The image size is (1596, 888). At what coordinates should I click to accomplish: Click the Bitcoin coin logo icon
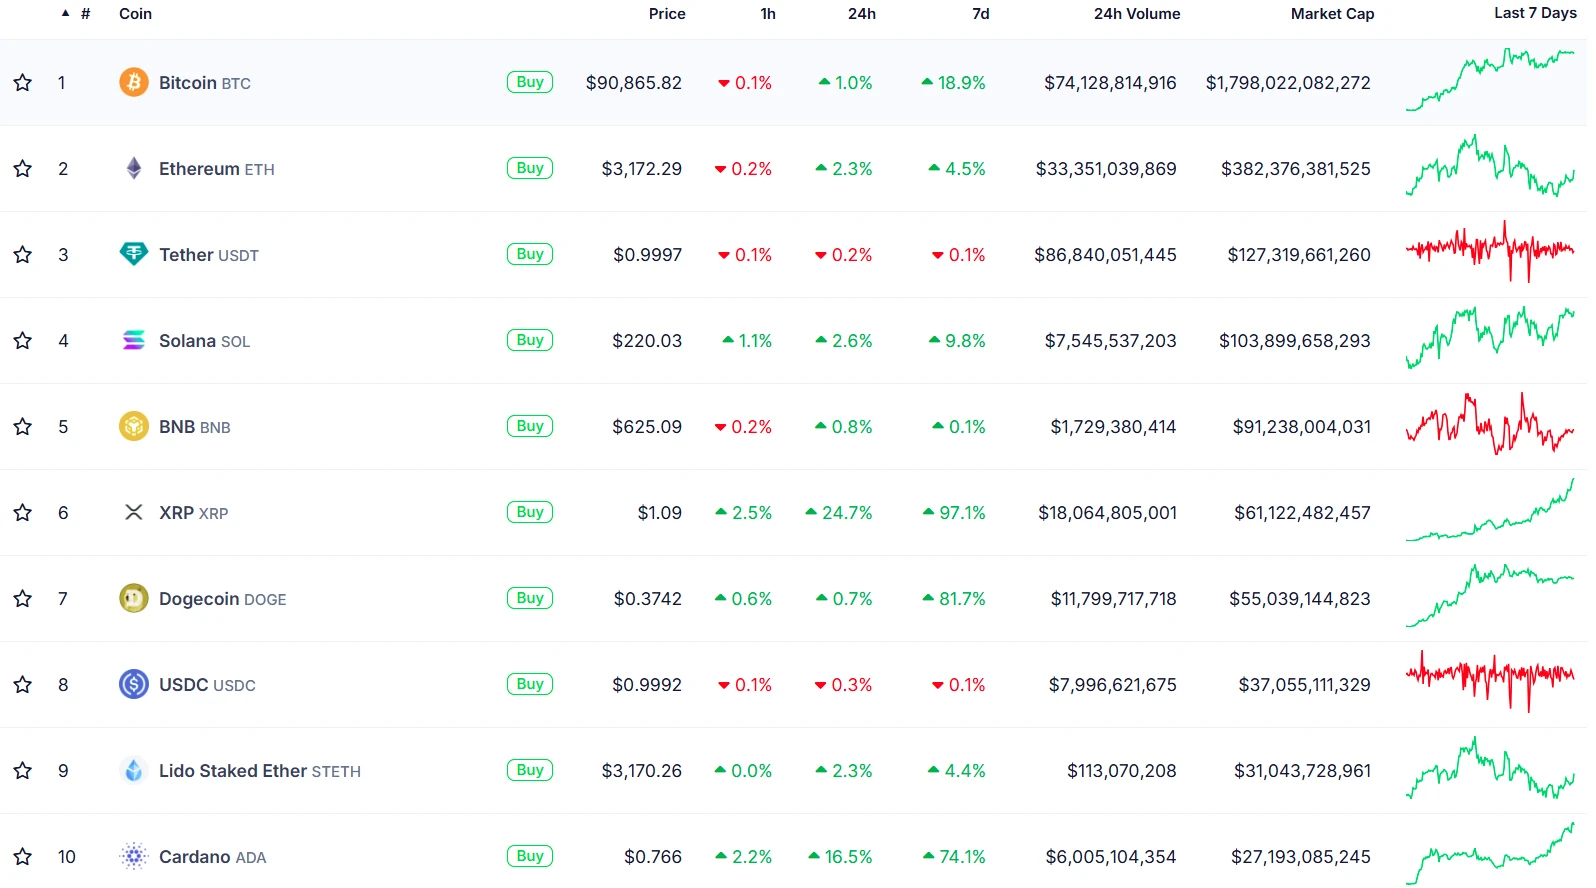pos(134,82)
